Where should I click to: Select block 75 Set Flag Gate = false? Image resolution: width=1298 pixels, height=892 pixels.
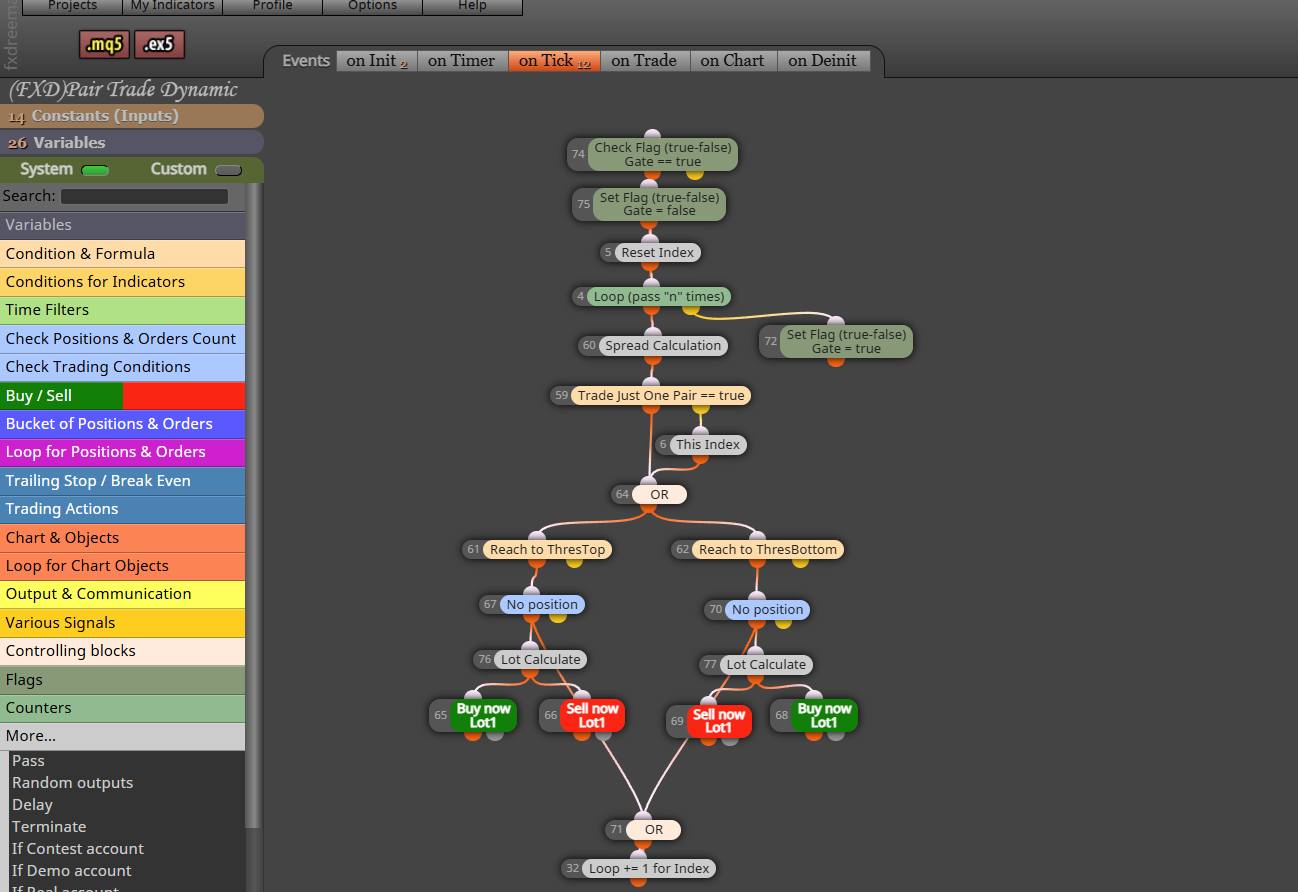[x=659, y=204]
